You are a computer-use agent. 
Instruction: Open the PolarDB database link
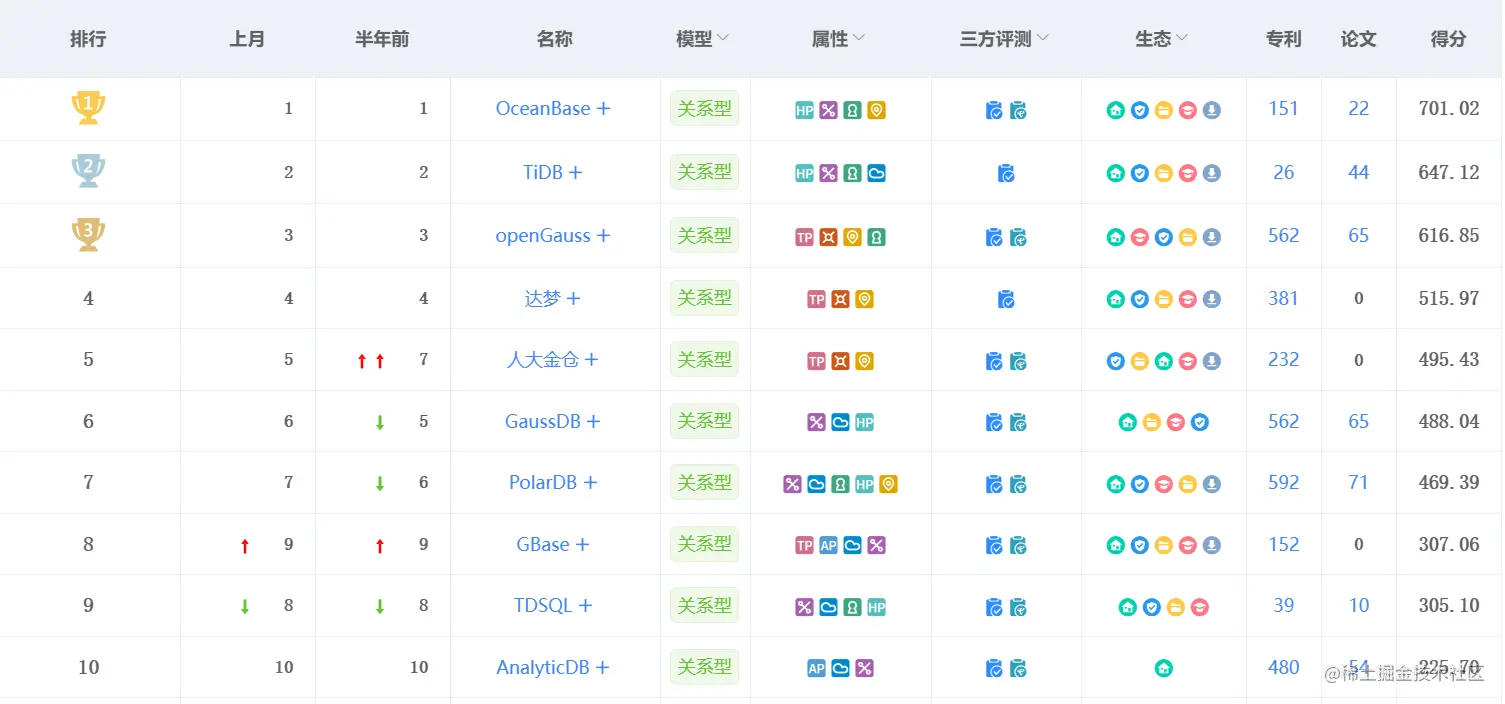[x=543, y=482]
